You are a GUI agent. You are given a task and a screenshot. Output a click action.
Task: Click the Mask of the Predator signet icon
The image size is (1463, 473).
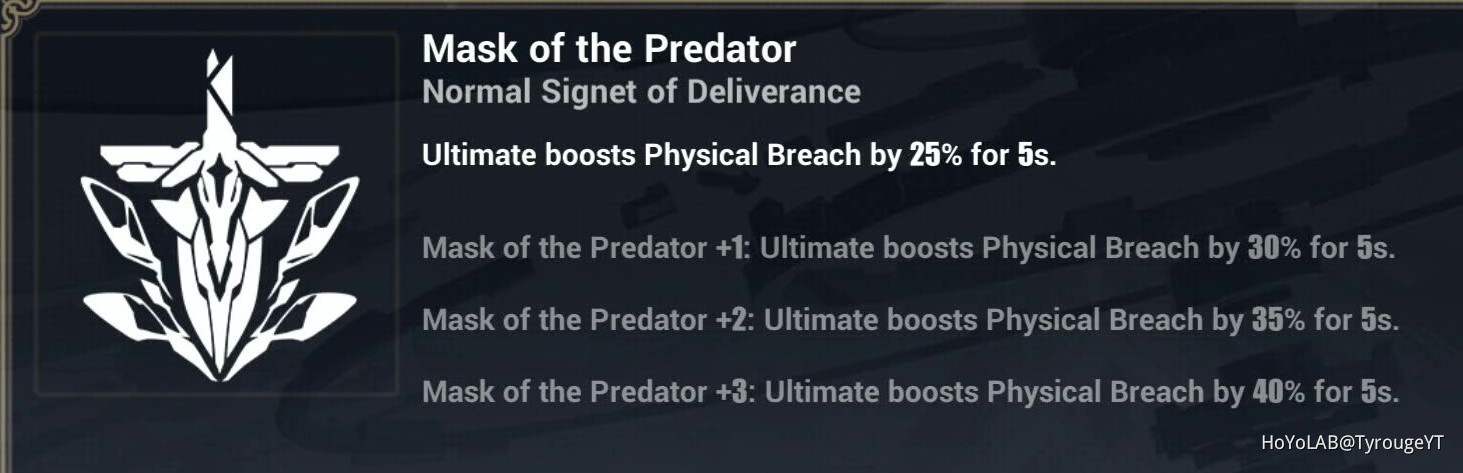tap(218, 215)
